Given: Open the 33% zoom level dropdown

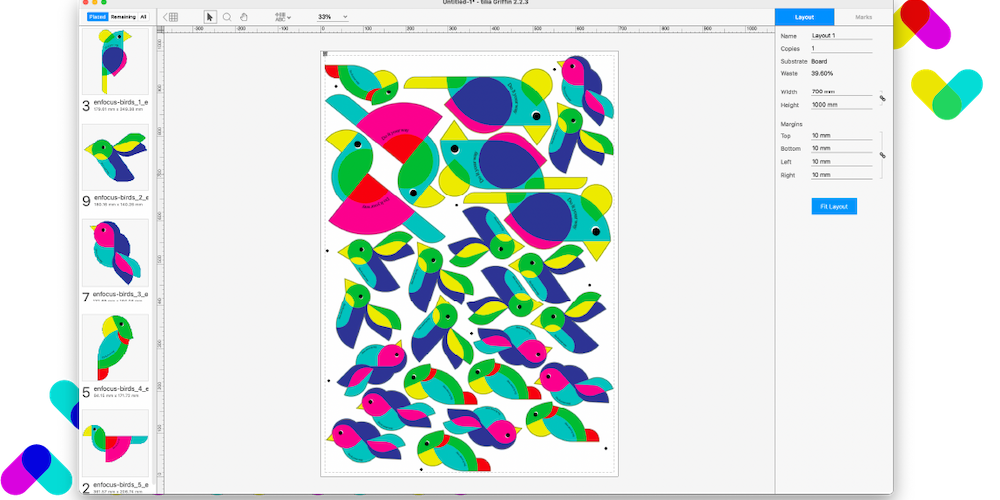Looking at the screenshot, I should click(333, 17).
